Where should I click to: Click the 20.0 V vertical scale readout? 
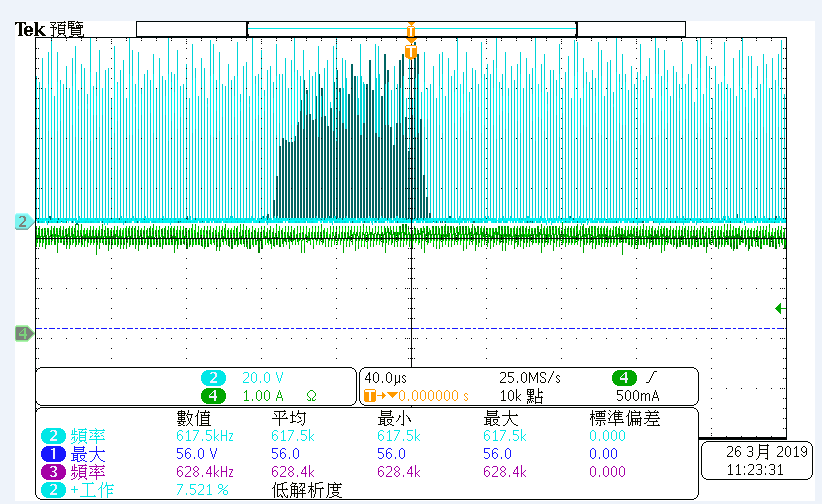pos(263,378)
